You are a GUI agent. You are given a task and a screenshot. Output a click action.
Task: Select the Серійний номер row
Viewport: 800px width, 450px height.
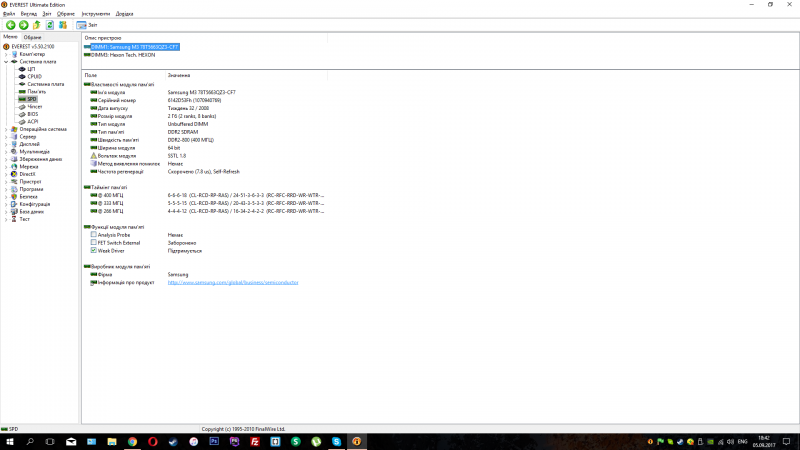click(x=204, y=101)
